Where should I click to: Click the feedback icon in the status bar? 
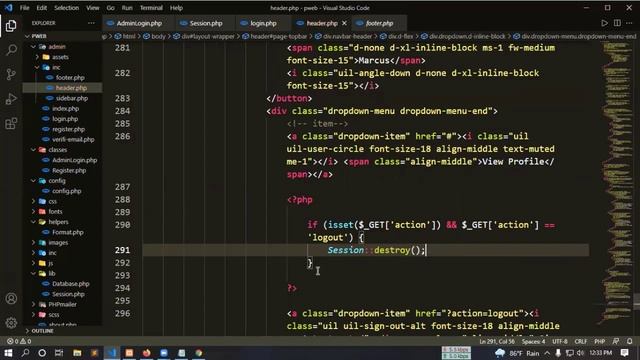pyautogui.click(x=616, y=341)
